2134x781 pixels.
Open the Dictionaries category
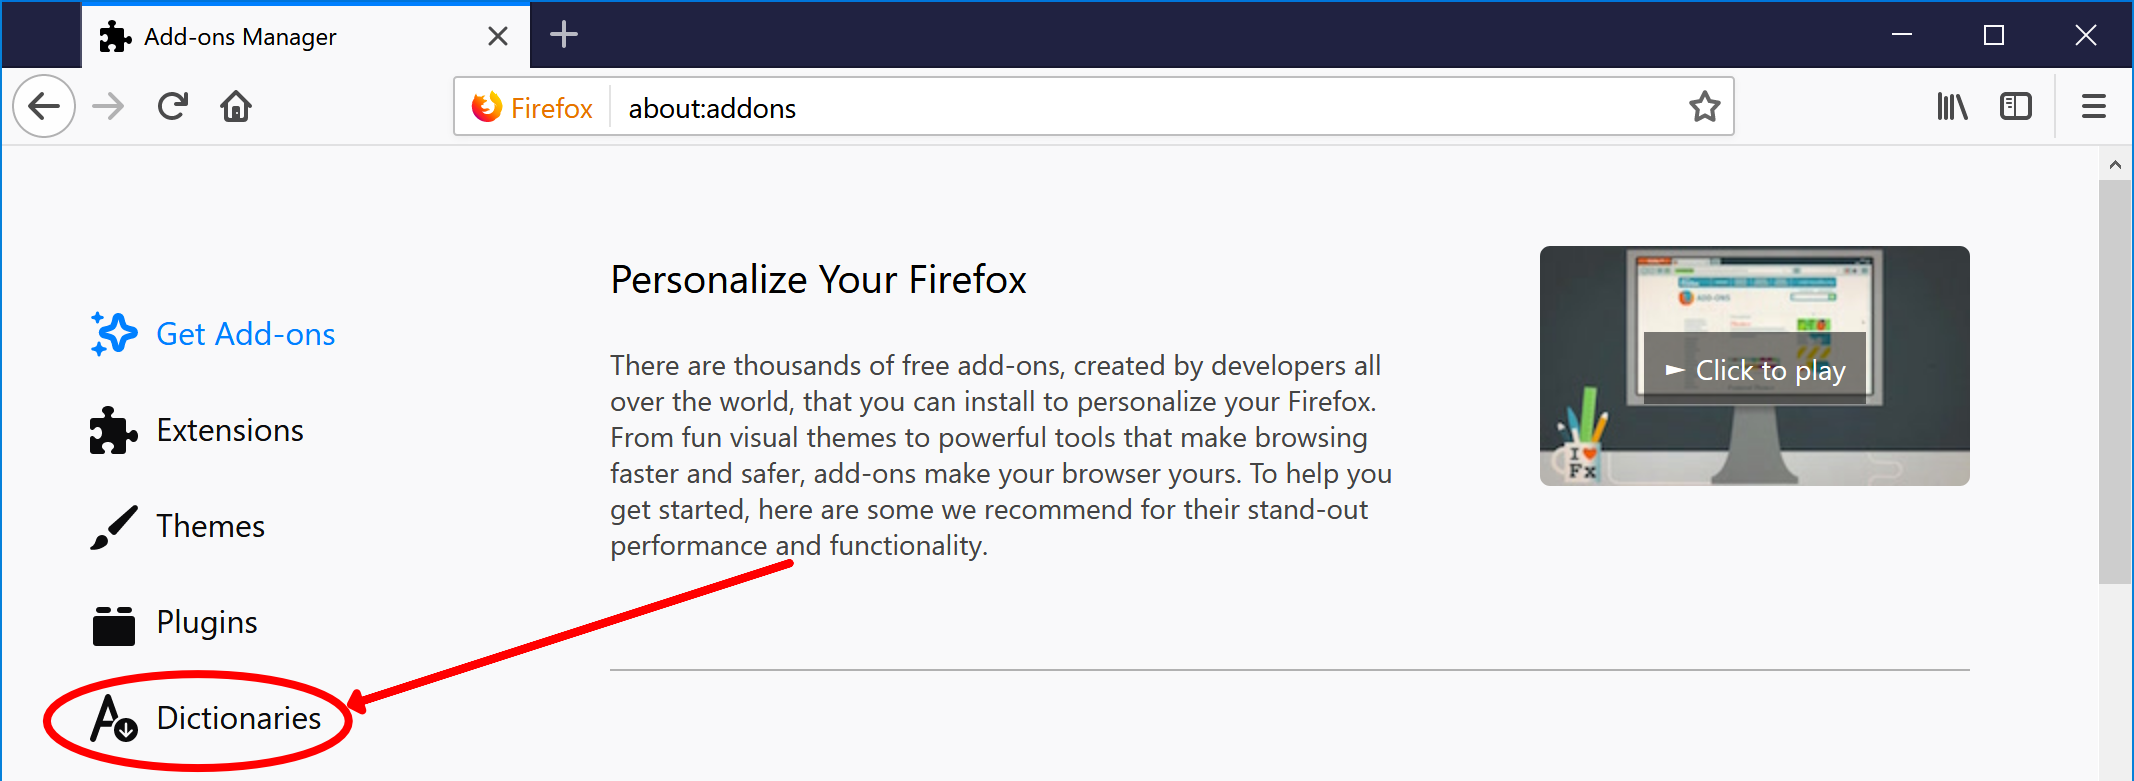tap(206, 718)
